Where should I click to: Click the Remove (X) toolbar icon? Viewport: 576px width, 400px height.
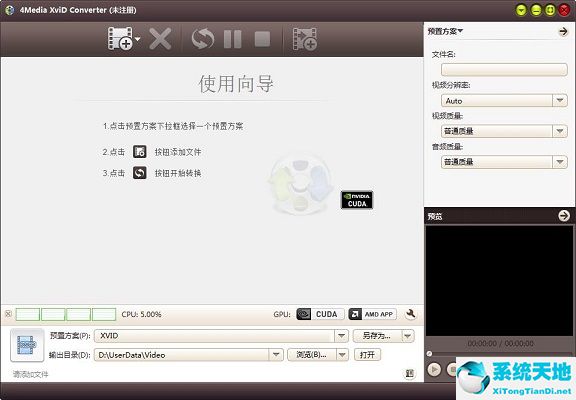point(160,39)
